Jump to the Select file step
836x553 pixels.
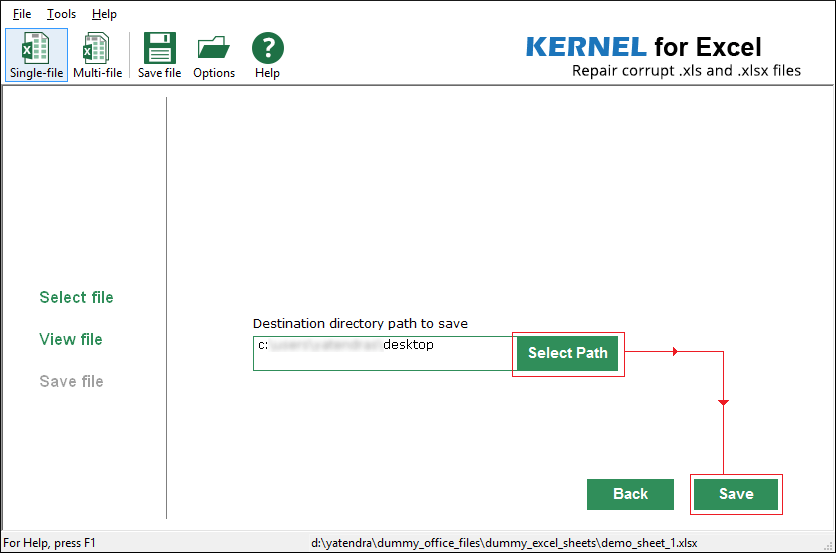pos(76,297)
